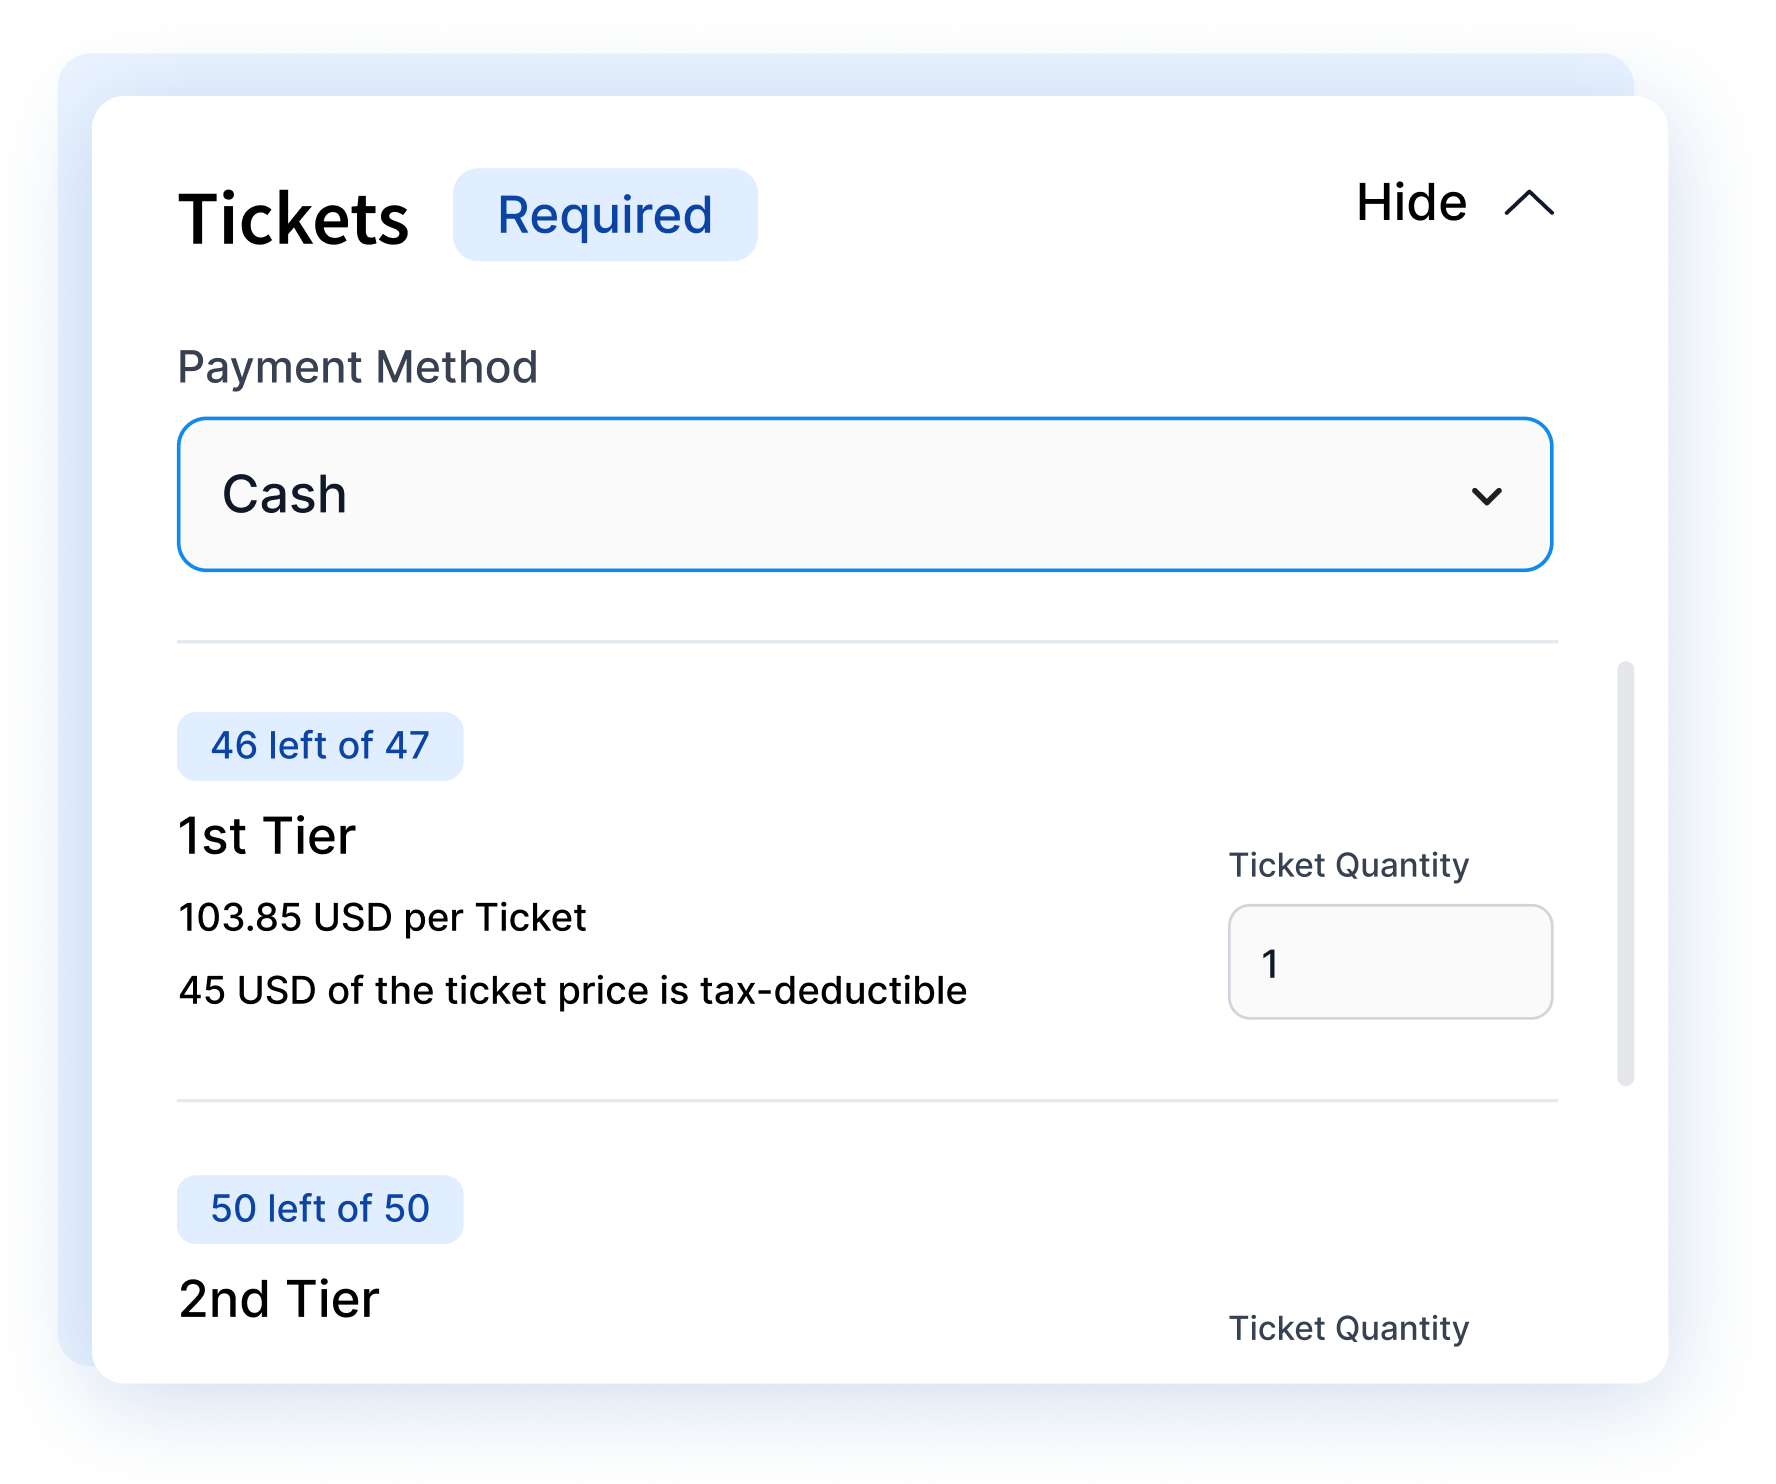Screen dimensions: 1776x1484
Task: Click the 50 left of 50 badge
Action: [x=320, y=1209]
